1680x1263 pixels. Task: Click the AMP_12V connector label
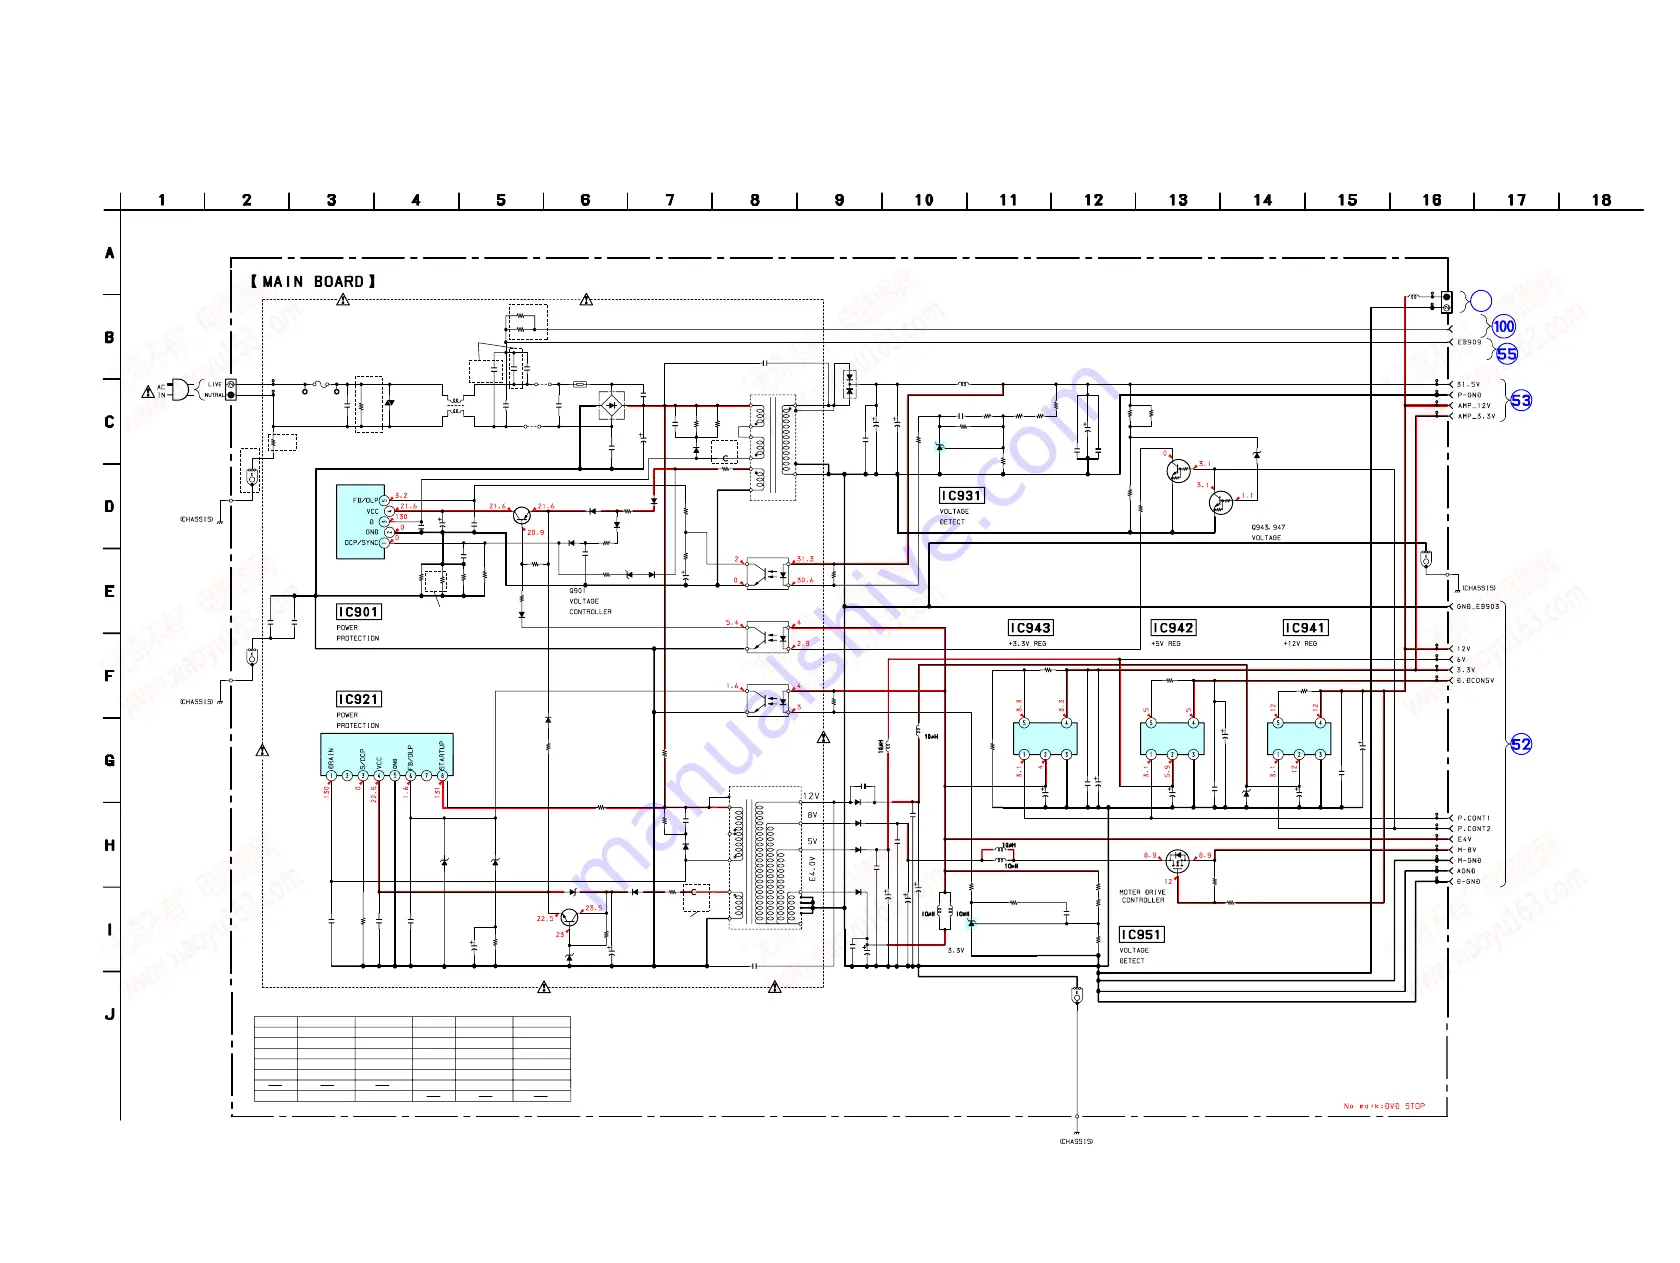(1473, 406)
